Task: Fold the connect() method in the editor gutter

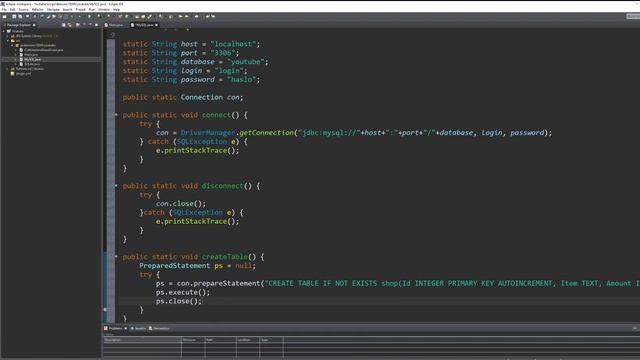Action: pyautogui.click(x=116, y=115)
